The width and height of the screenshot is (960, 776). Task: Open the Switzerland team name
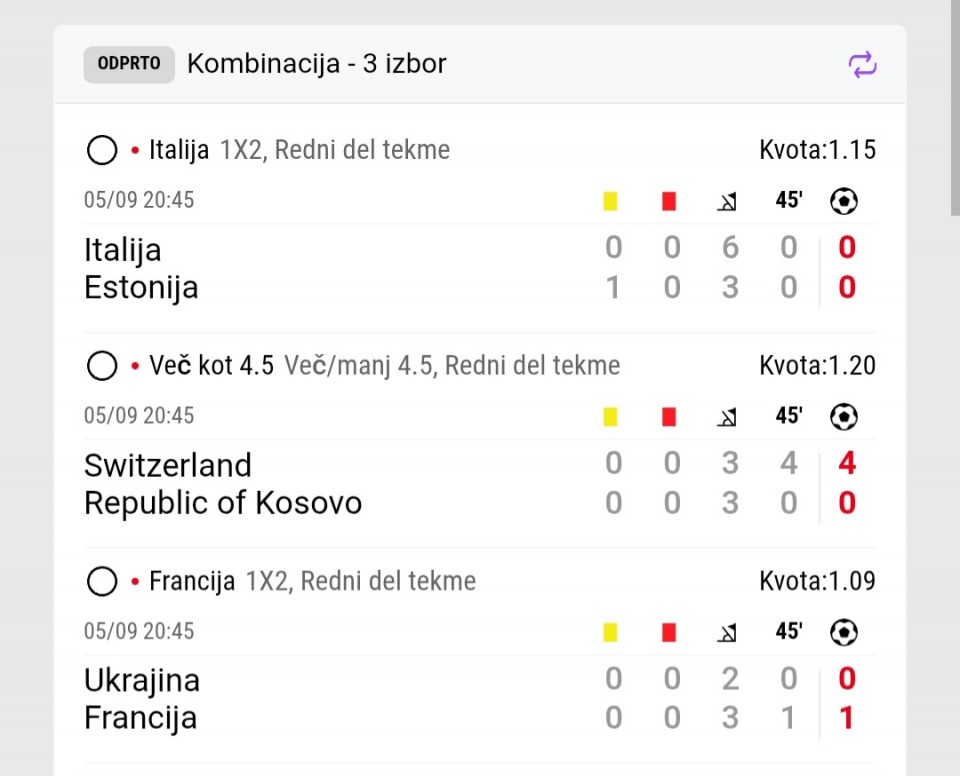(x=168, y=465)
